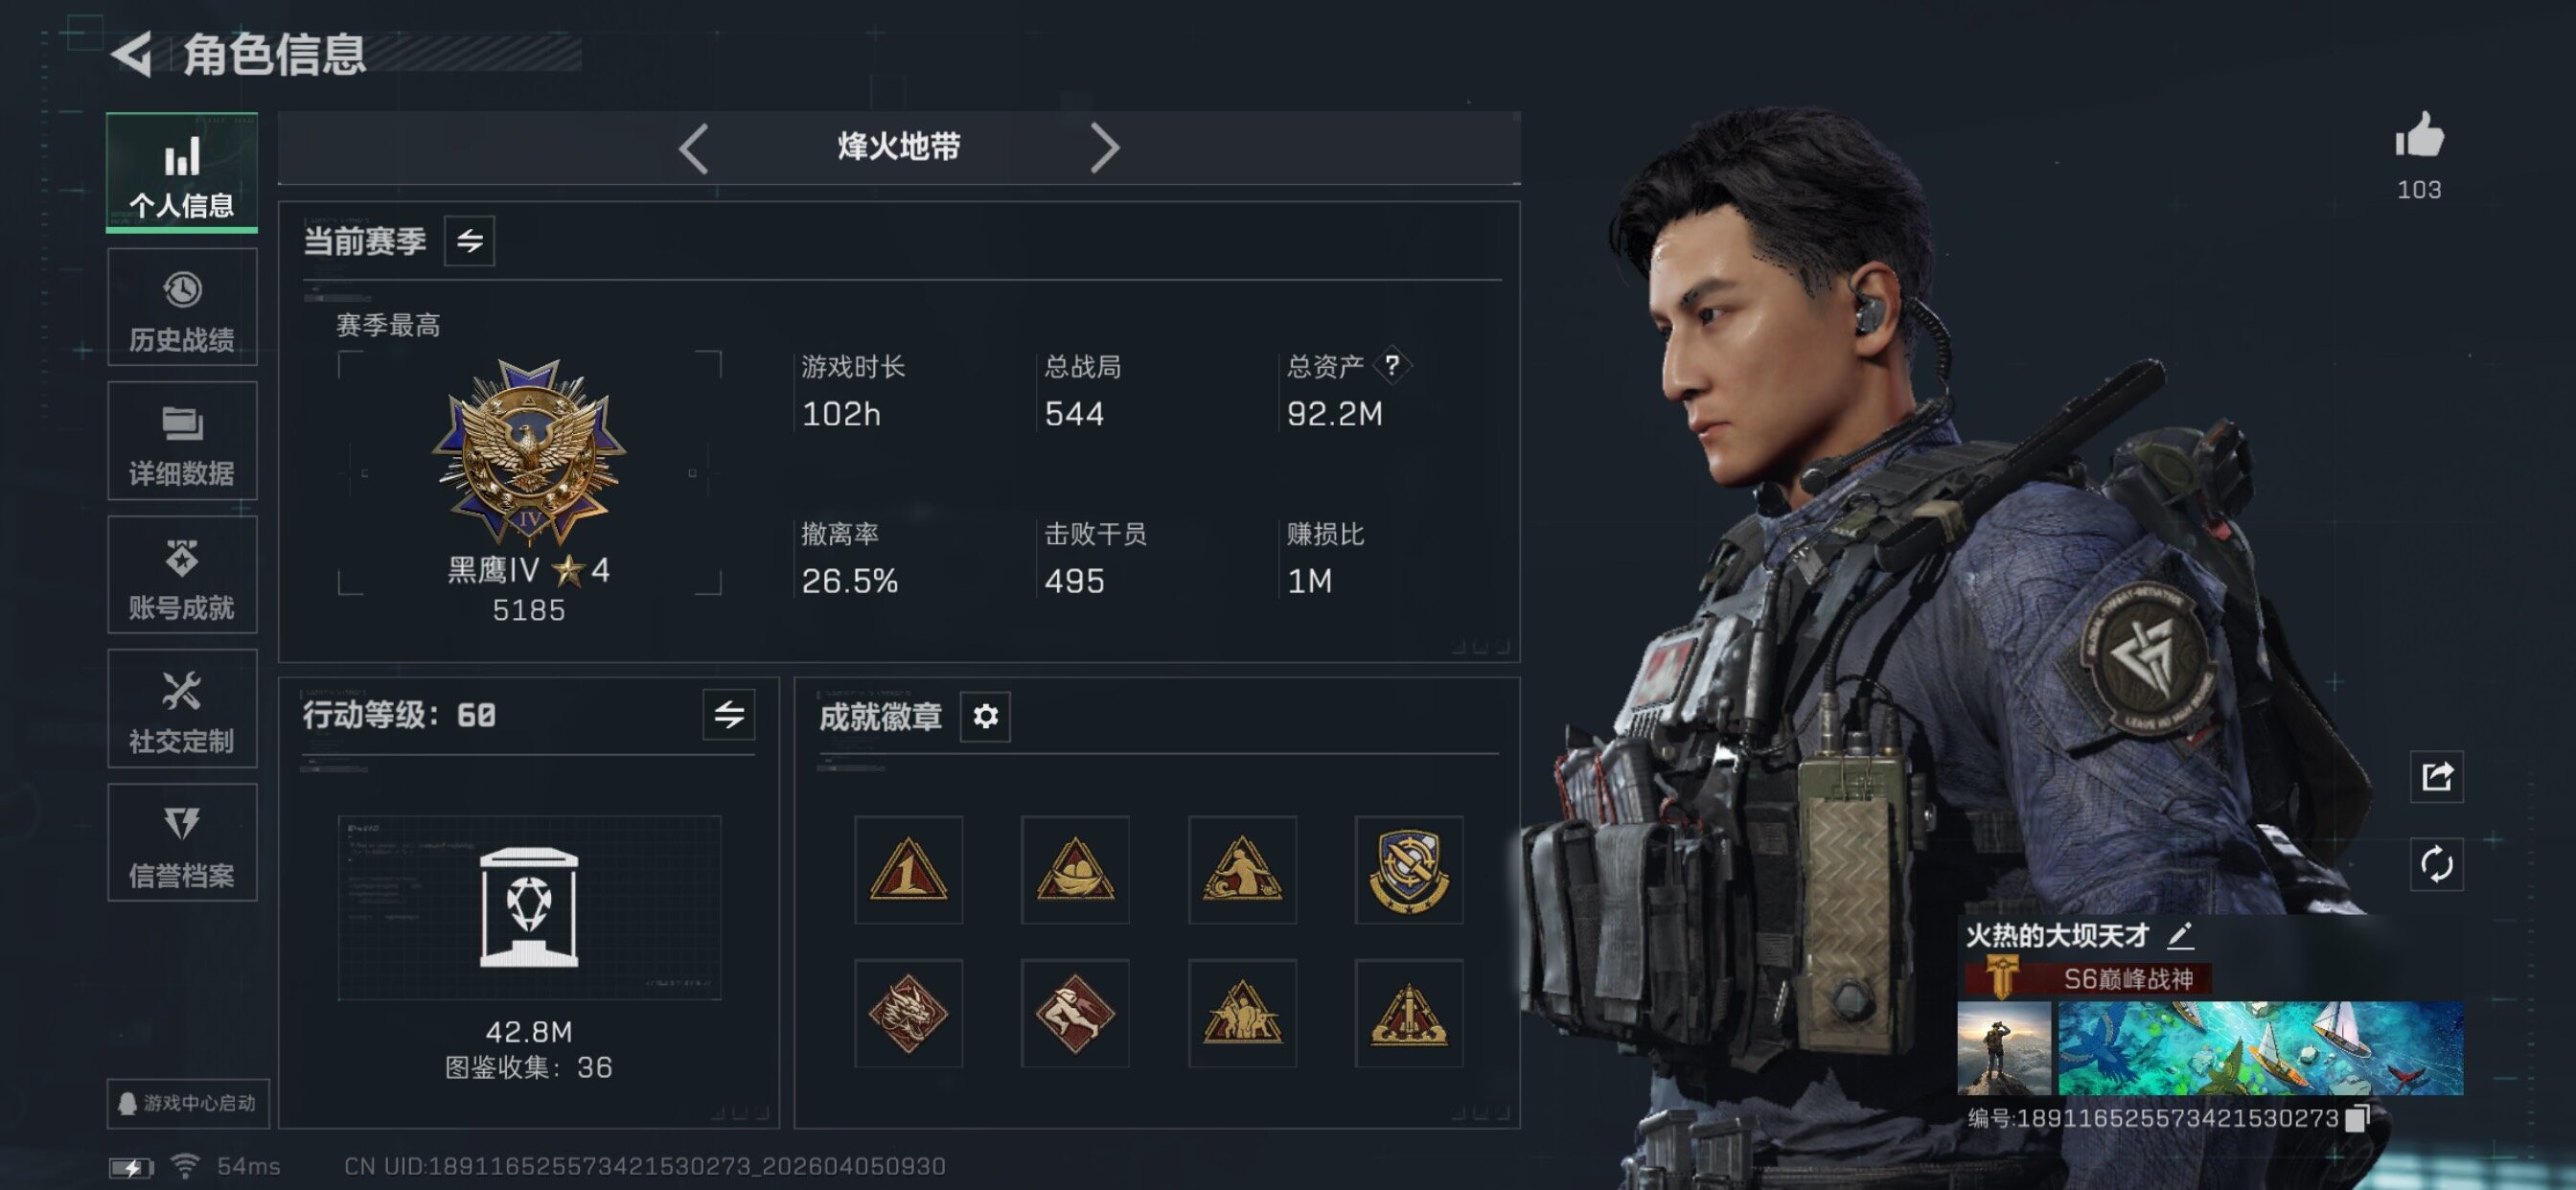Switch to the previous mode before 烽火地带

[x=694, y=149]
